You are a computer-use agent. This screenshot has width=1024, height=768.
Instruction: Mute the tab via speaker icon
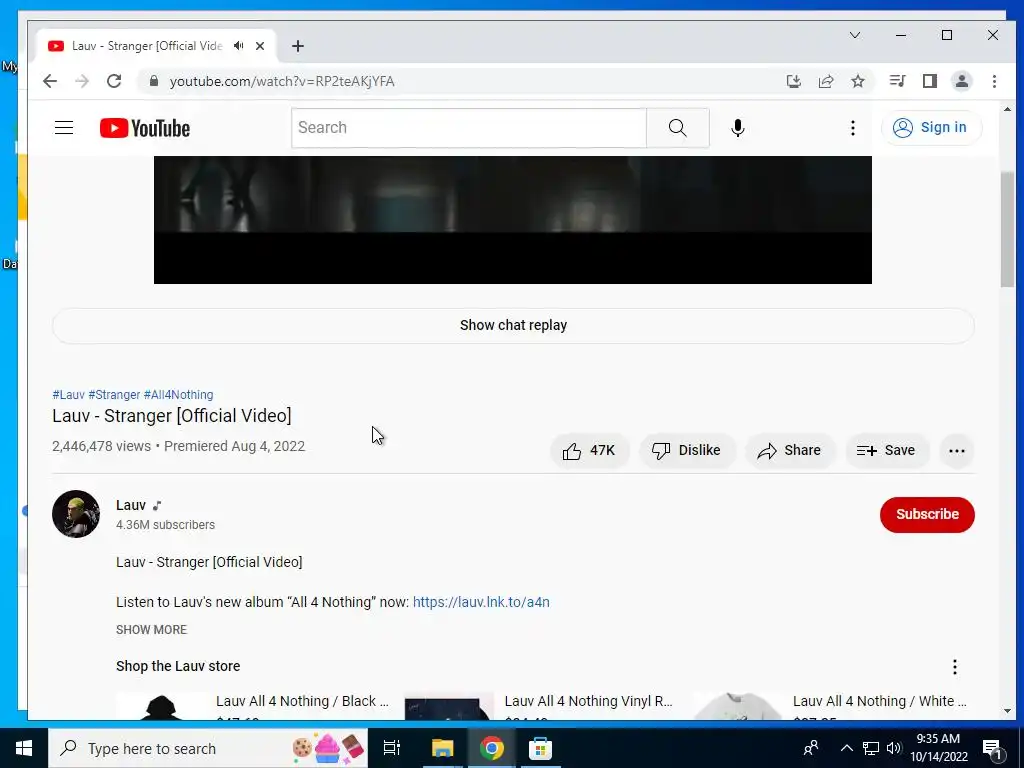point(239,46)
